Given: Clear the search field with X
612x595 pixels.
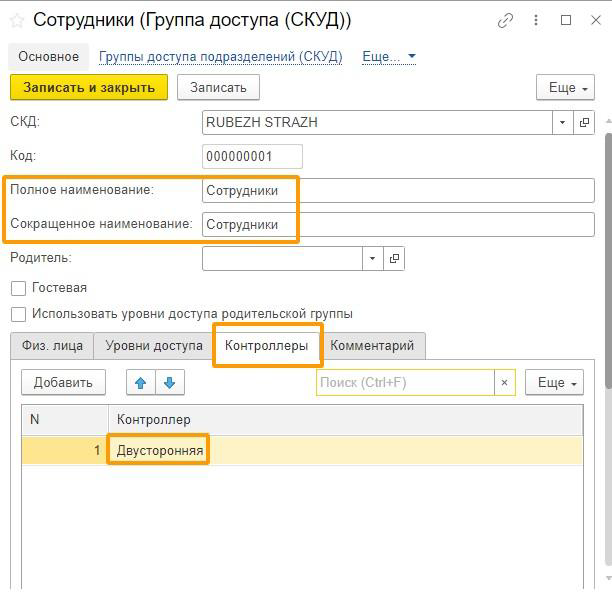Looking at the screenshot, I should coord(505,383).
